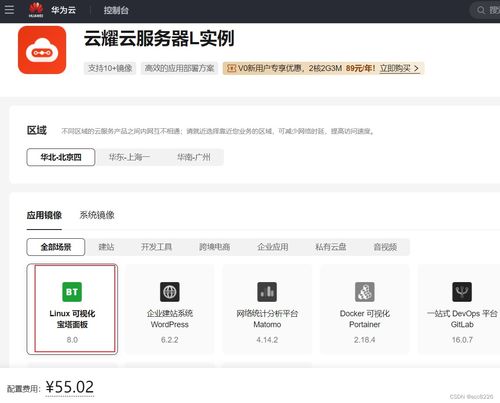Click the green BT 宝塔面板 icon
The width and height of the screenshot is (500, 403).
point(72,292)
